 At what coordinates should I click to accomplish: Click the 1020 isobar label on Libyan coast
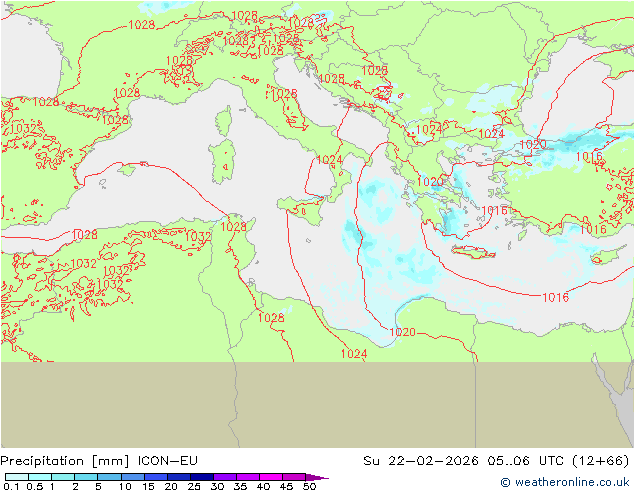[x=403, y=332]
